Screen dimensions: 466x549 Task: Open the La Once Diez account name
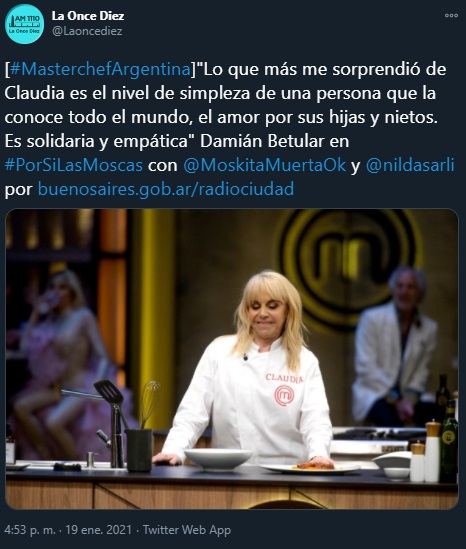(x=88, y=16)
